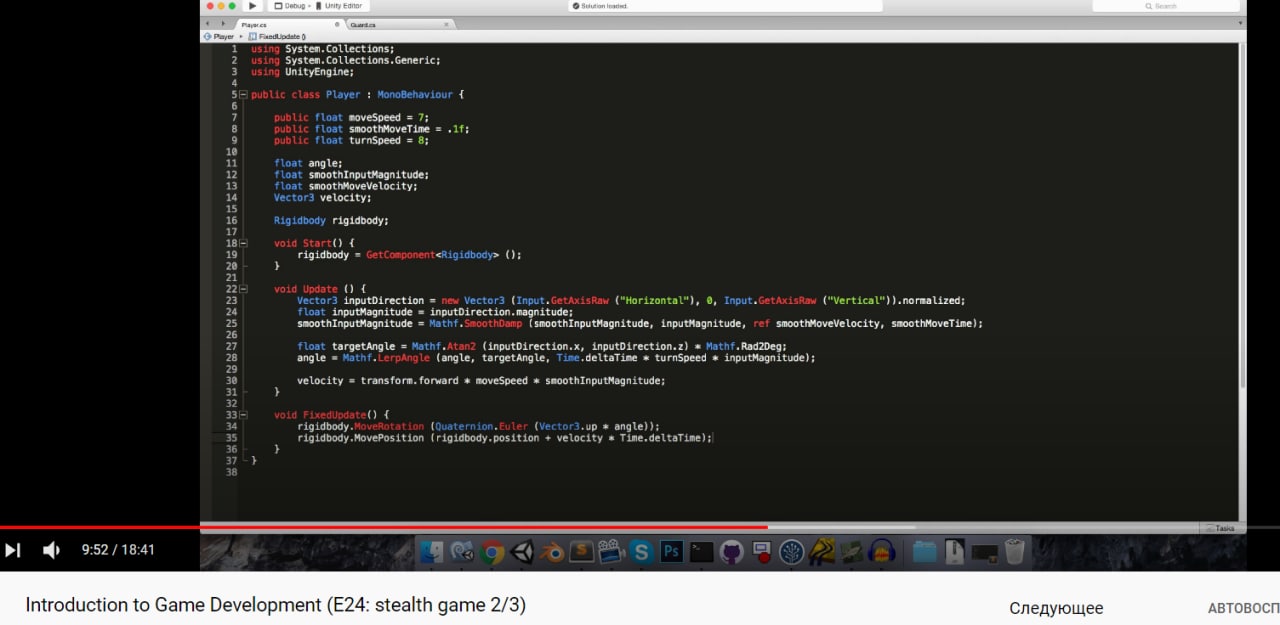Viewport: 1280px width, 625px height.
Task: Open Sublime Text from the dock
Action: (581, 552)
